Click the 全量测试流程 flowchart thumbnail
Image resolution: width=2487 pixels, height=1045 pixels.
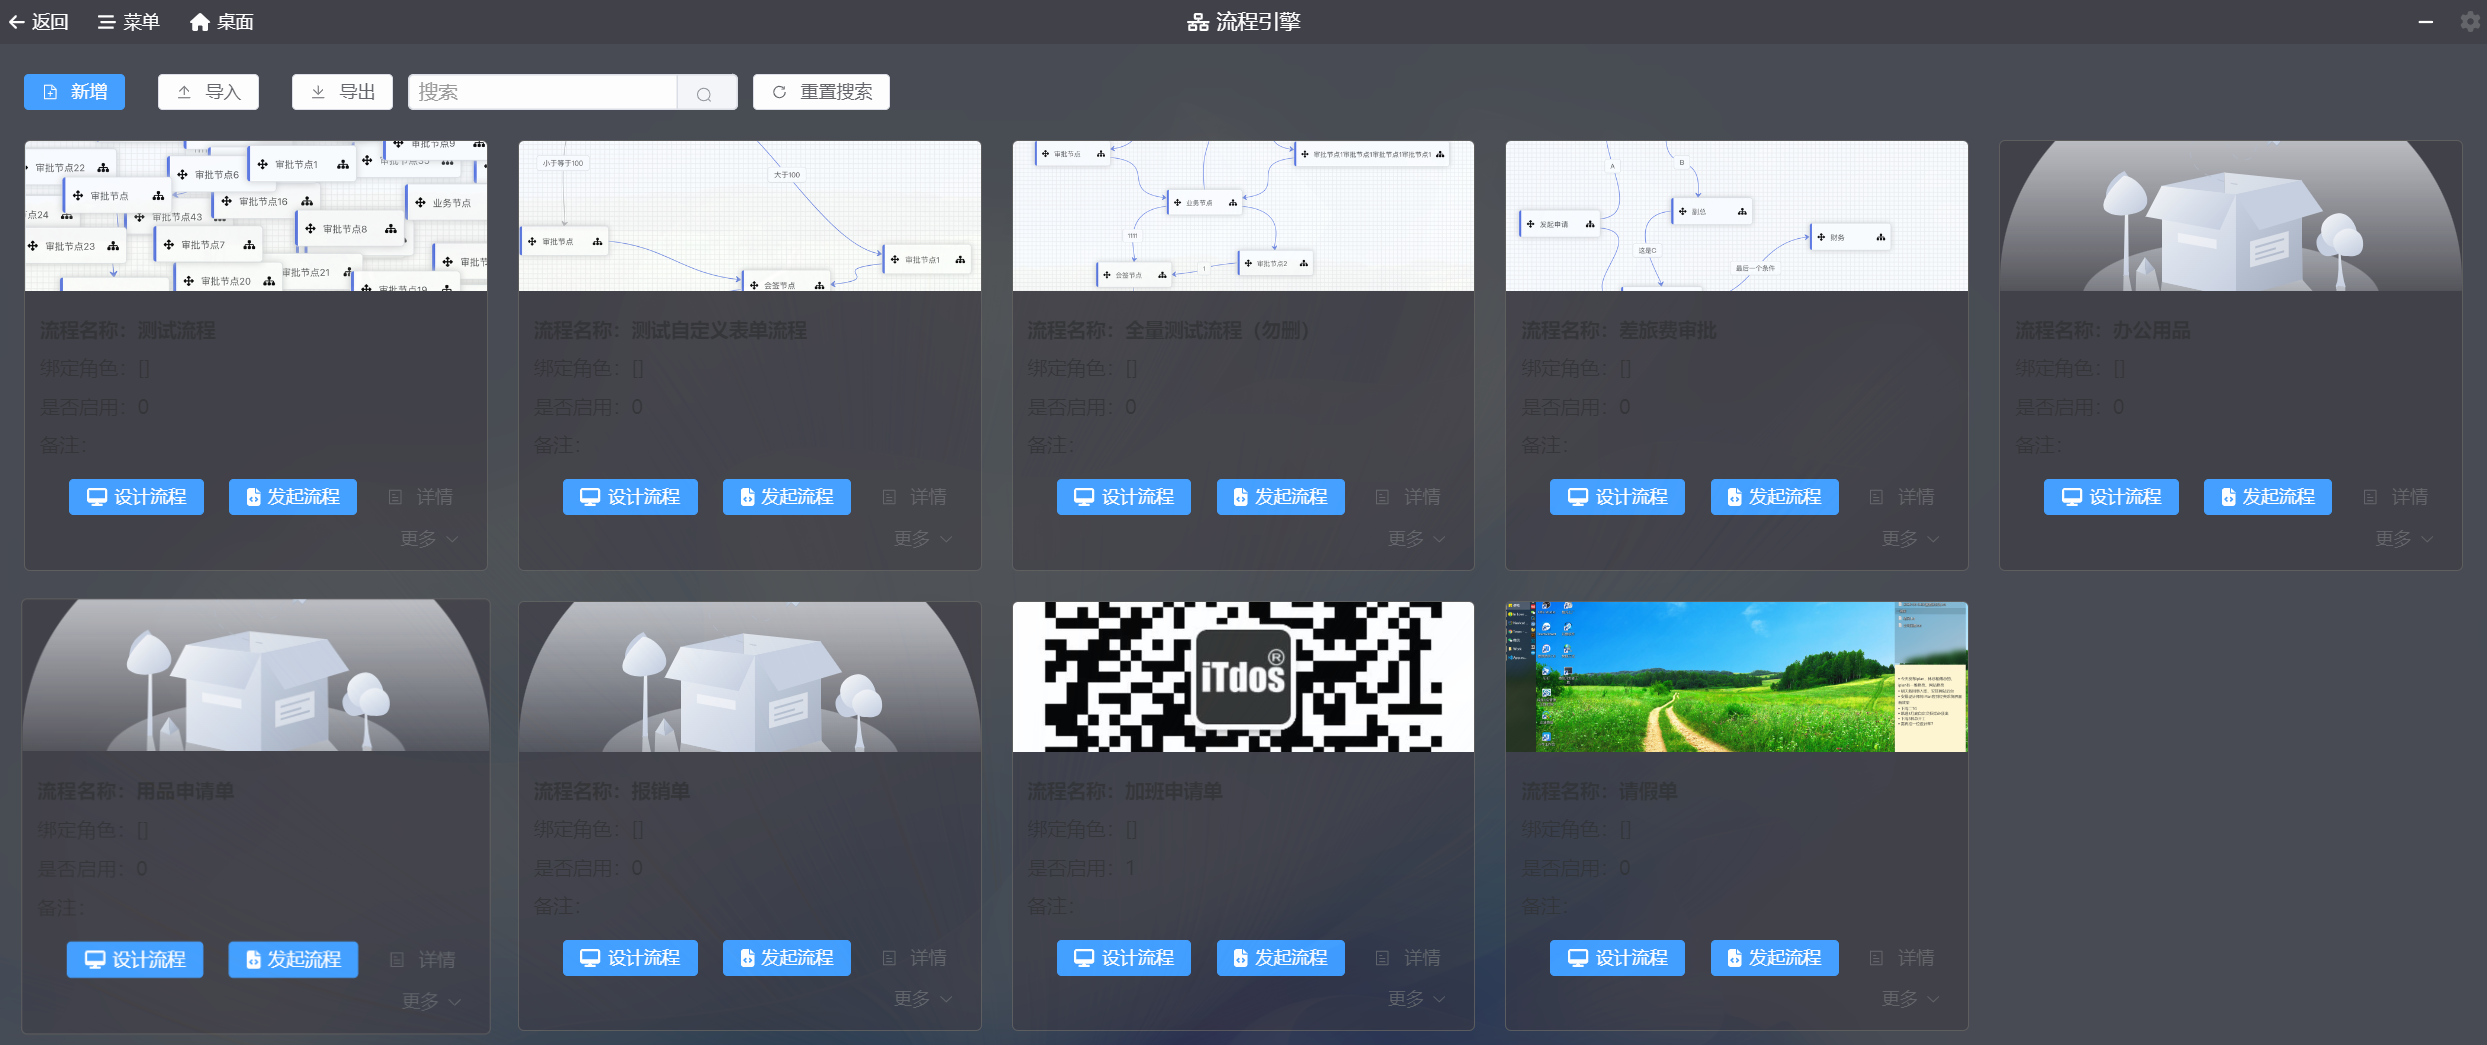[x=1243, y=216]
